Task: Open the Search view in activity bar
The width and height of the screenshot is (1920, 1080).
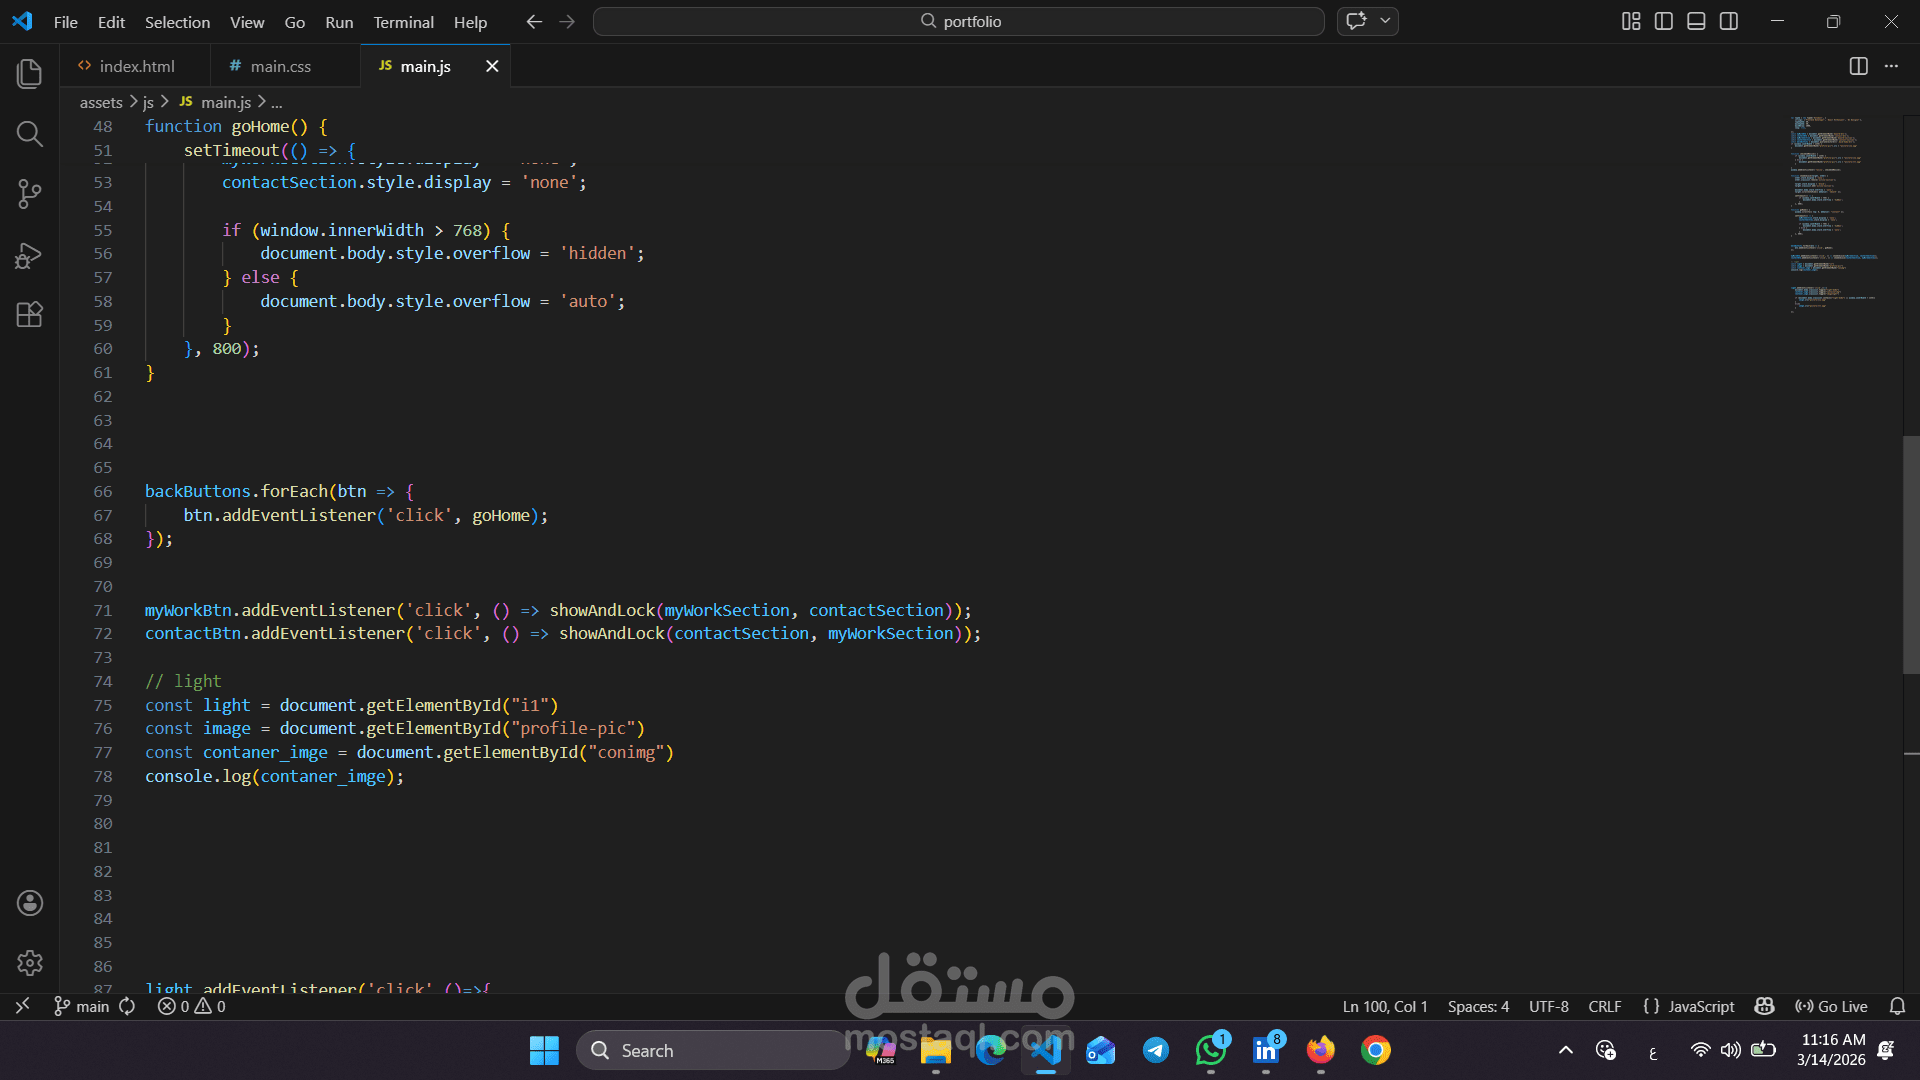Action: click(x=30, y=134)
